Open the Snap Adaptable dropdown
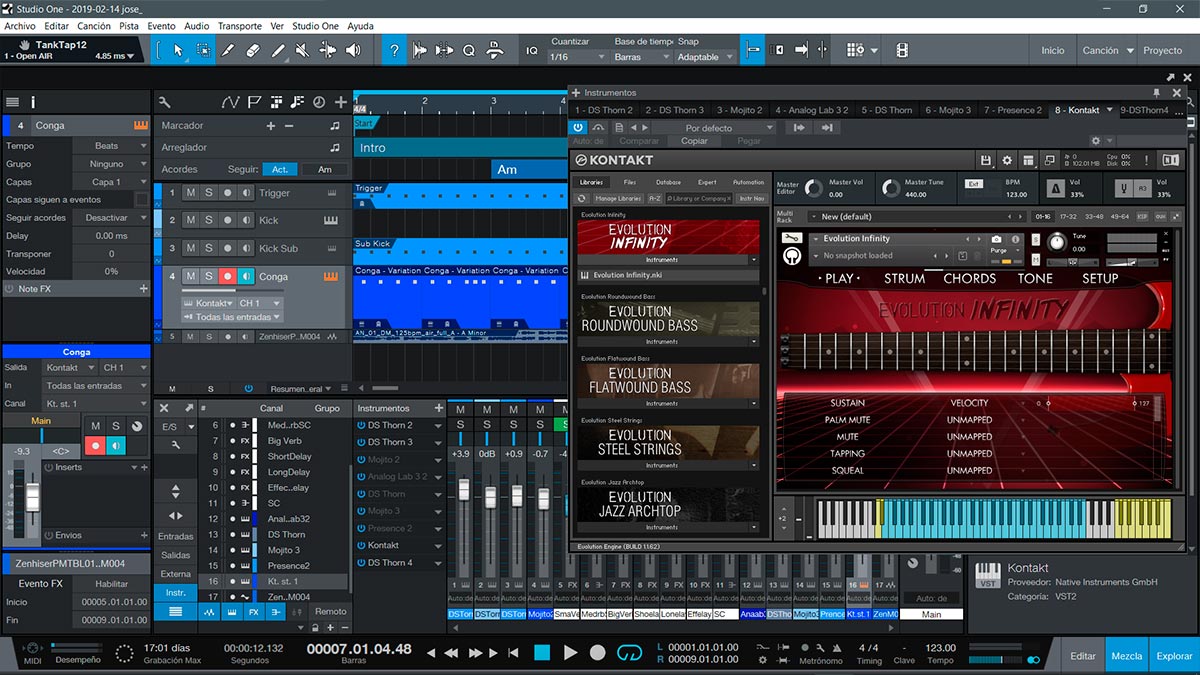The image size is (1200, 675). (x=705, y=57)
